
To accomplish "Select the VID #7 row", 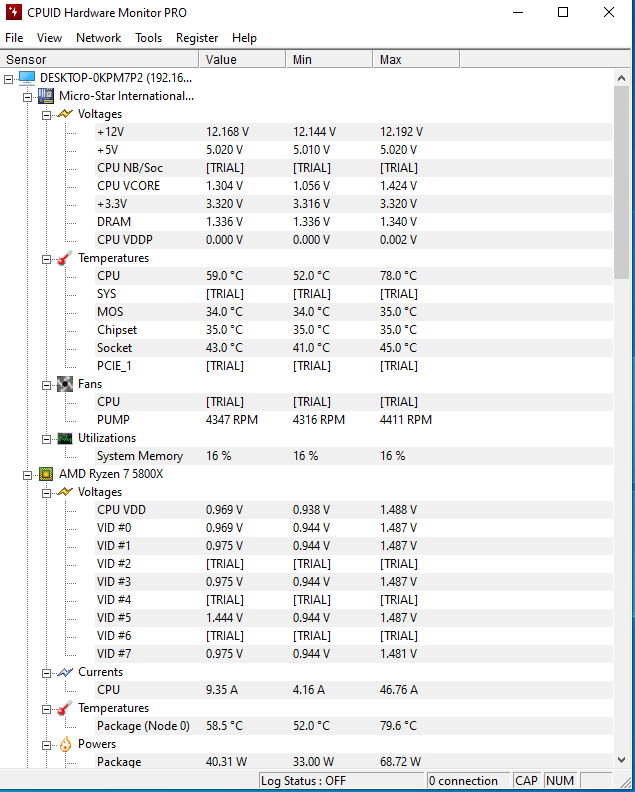I will pyautogui.click(x=354, y=654).
